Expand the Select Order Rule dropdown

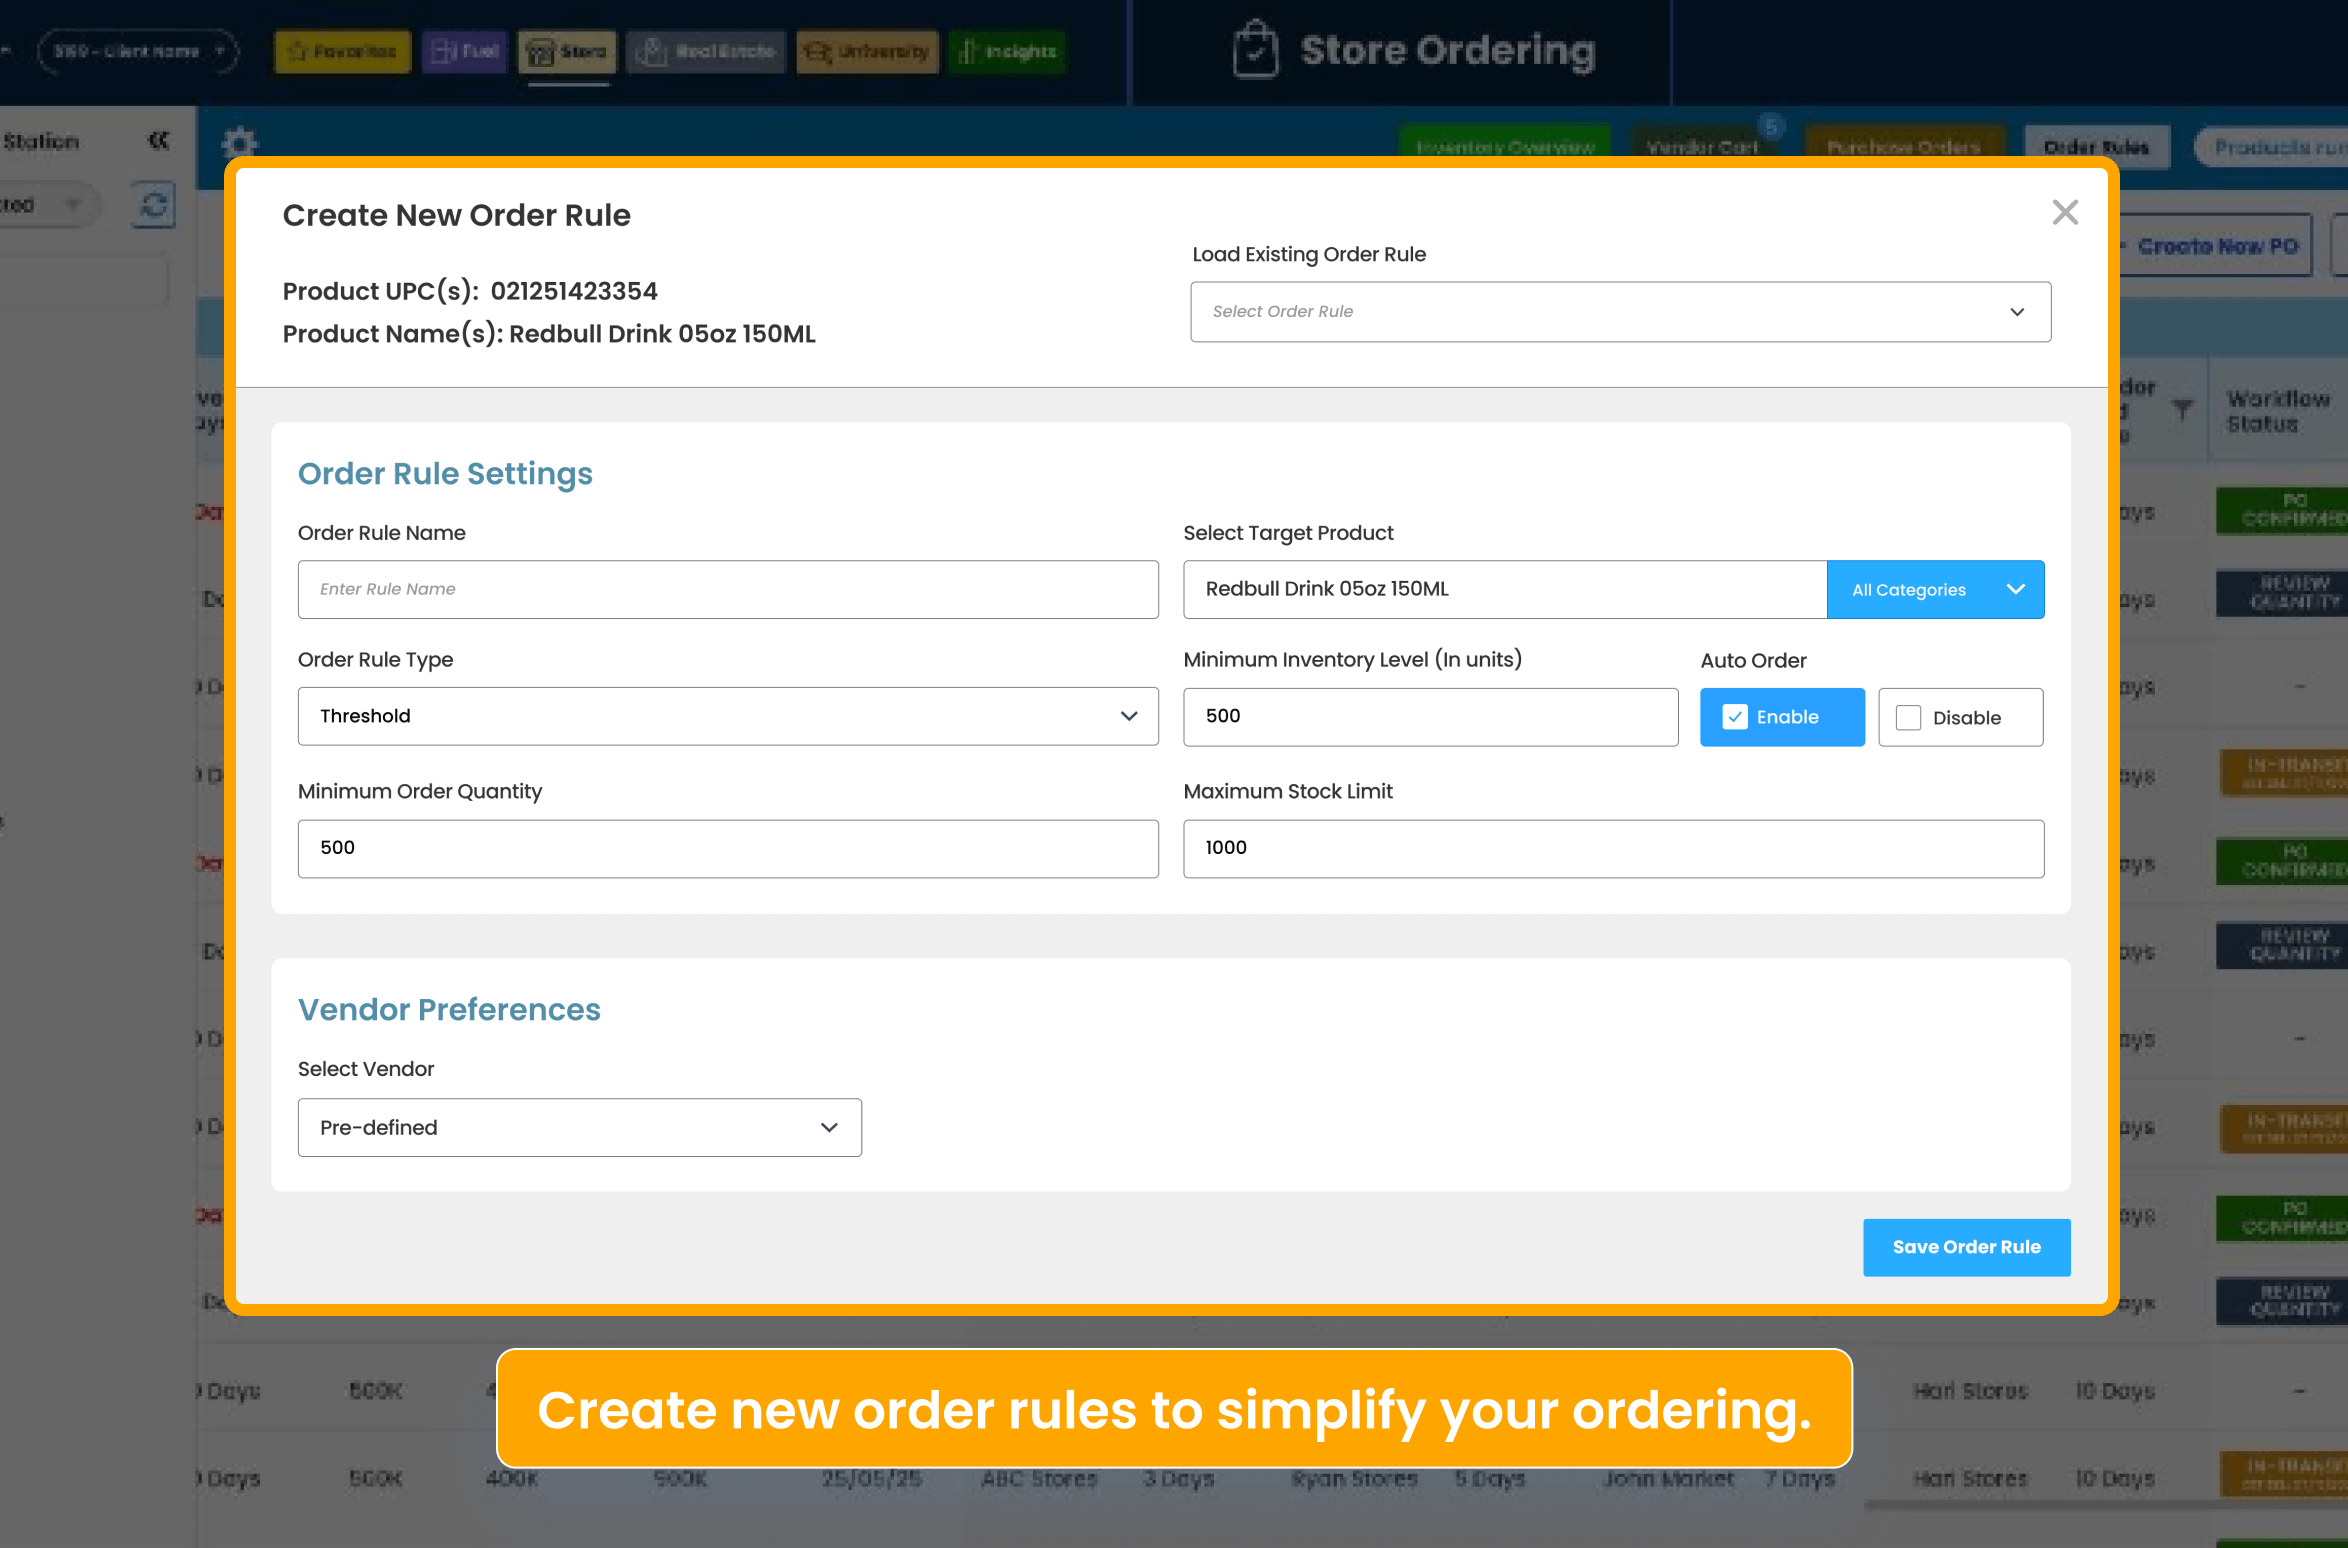[x=1620, y=312]
